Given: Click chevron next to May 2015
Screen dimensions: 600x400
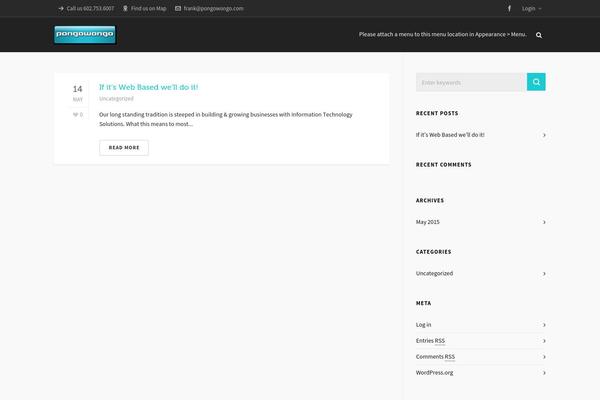Looking at the screenshot, I should pyautogui.click(x=544, y=222).
